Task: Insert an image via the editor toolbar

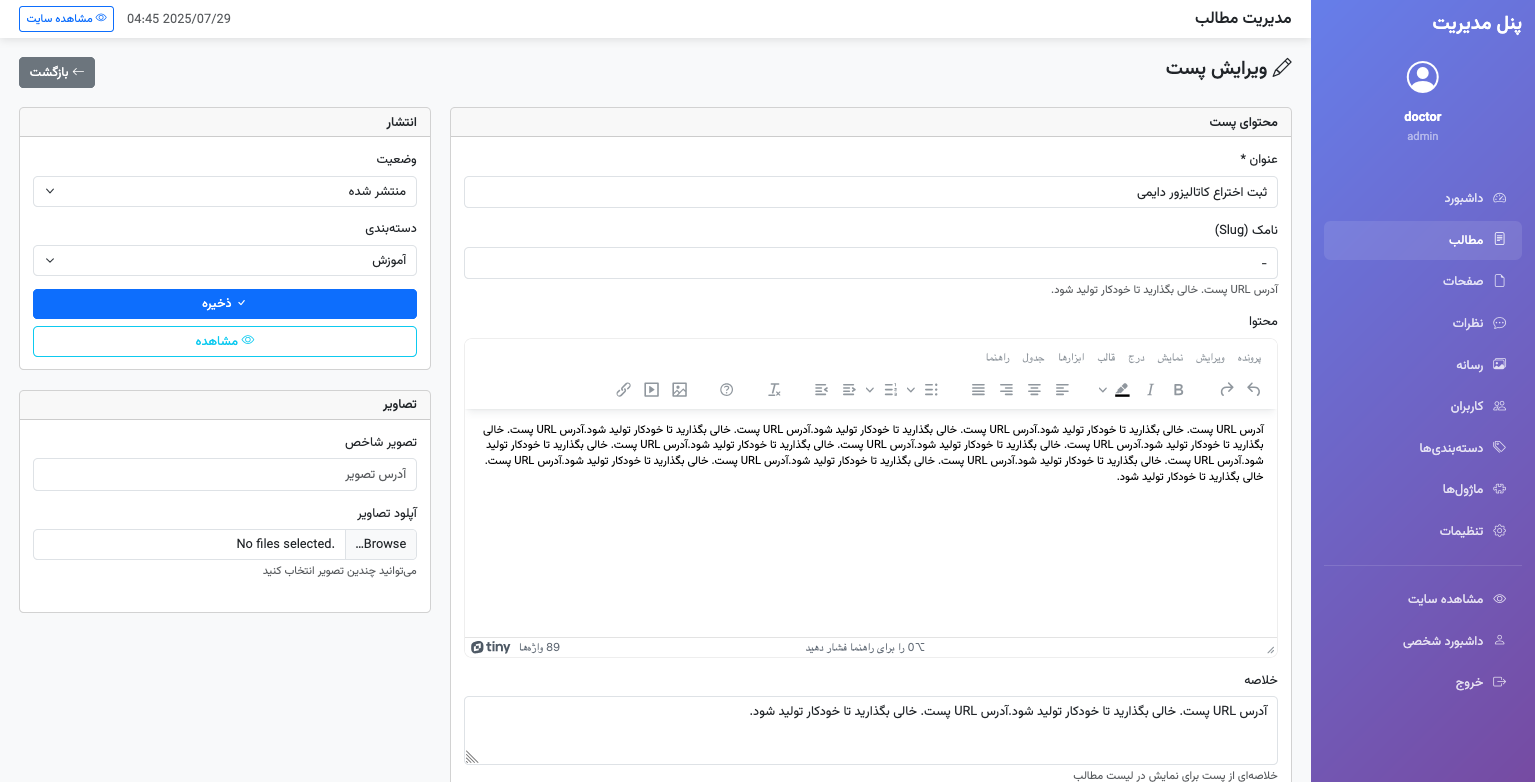Action: pyautogui.click(x=680, y=389)
